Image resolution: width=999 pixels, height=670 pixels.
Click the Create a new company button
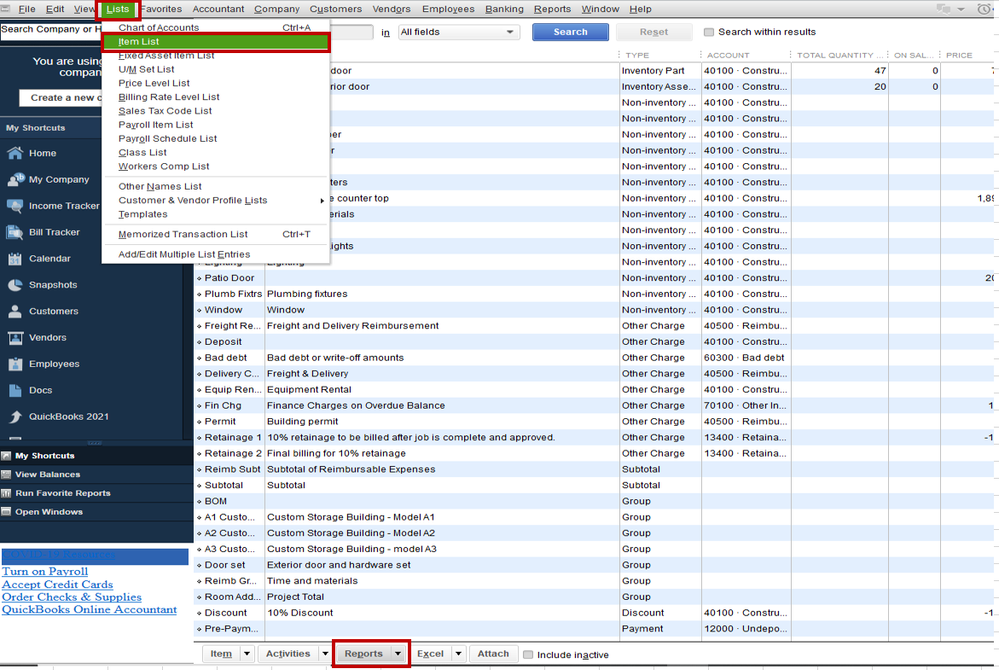point(61,97)
